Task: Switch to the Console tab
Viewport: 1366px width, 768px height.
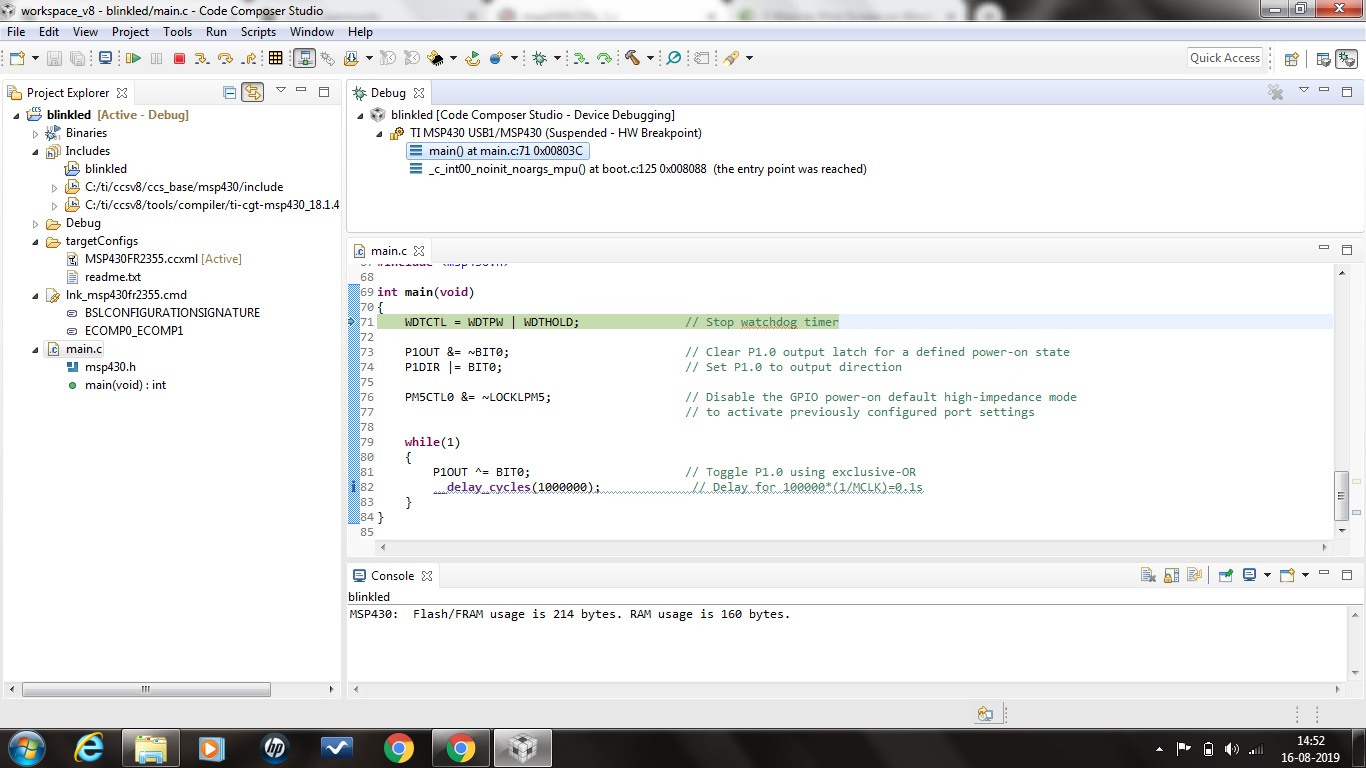Action: (391, 576)
